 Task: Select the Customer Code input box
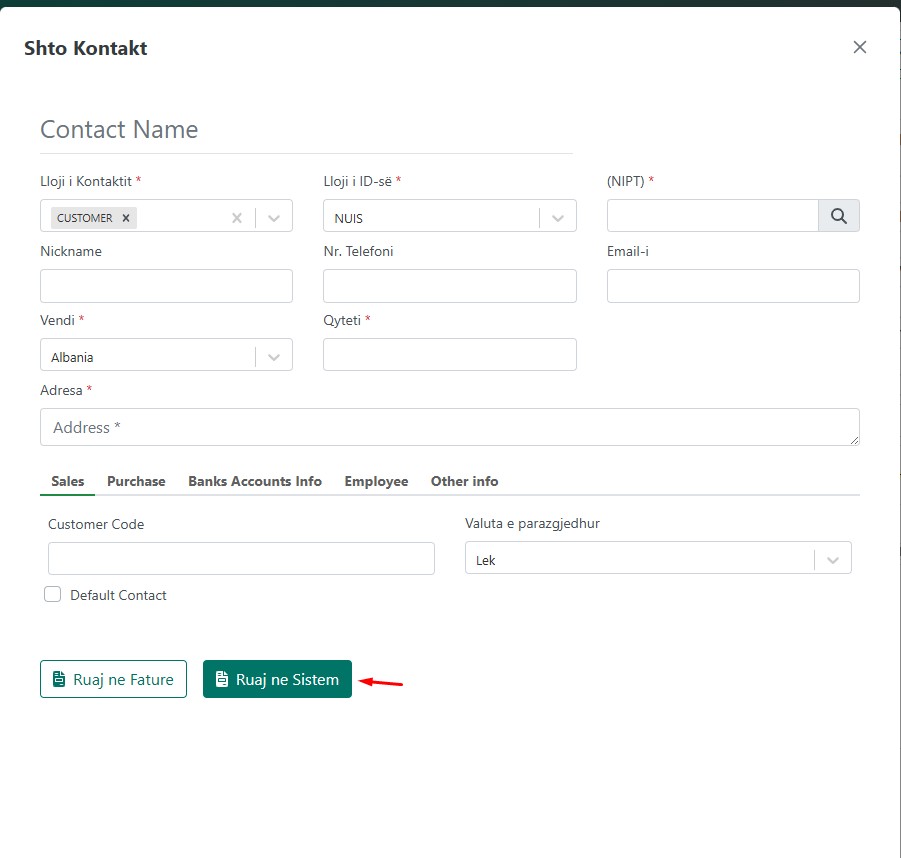pos(241,558)
